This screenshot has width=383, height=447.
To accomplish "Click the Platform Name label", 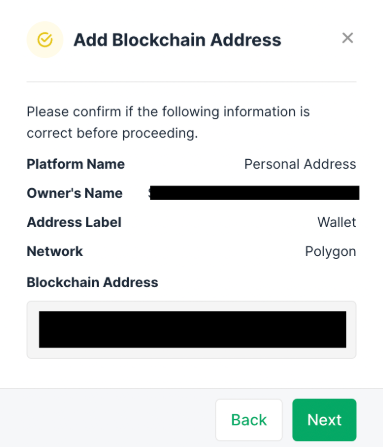I will [76, 164].
